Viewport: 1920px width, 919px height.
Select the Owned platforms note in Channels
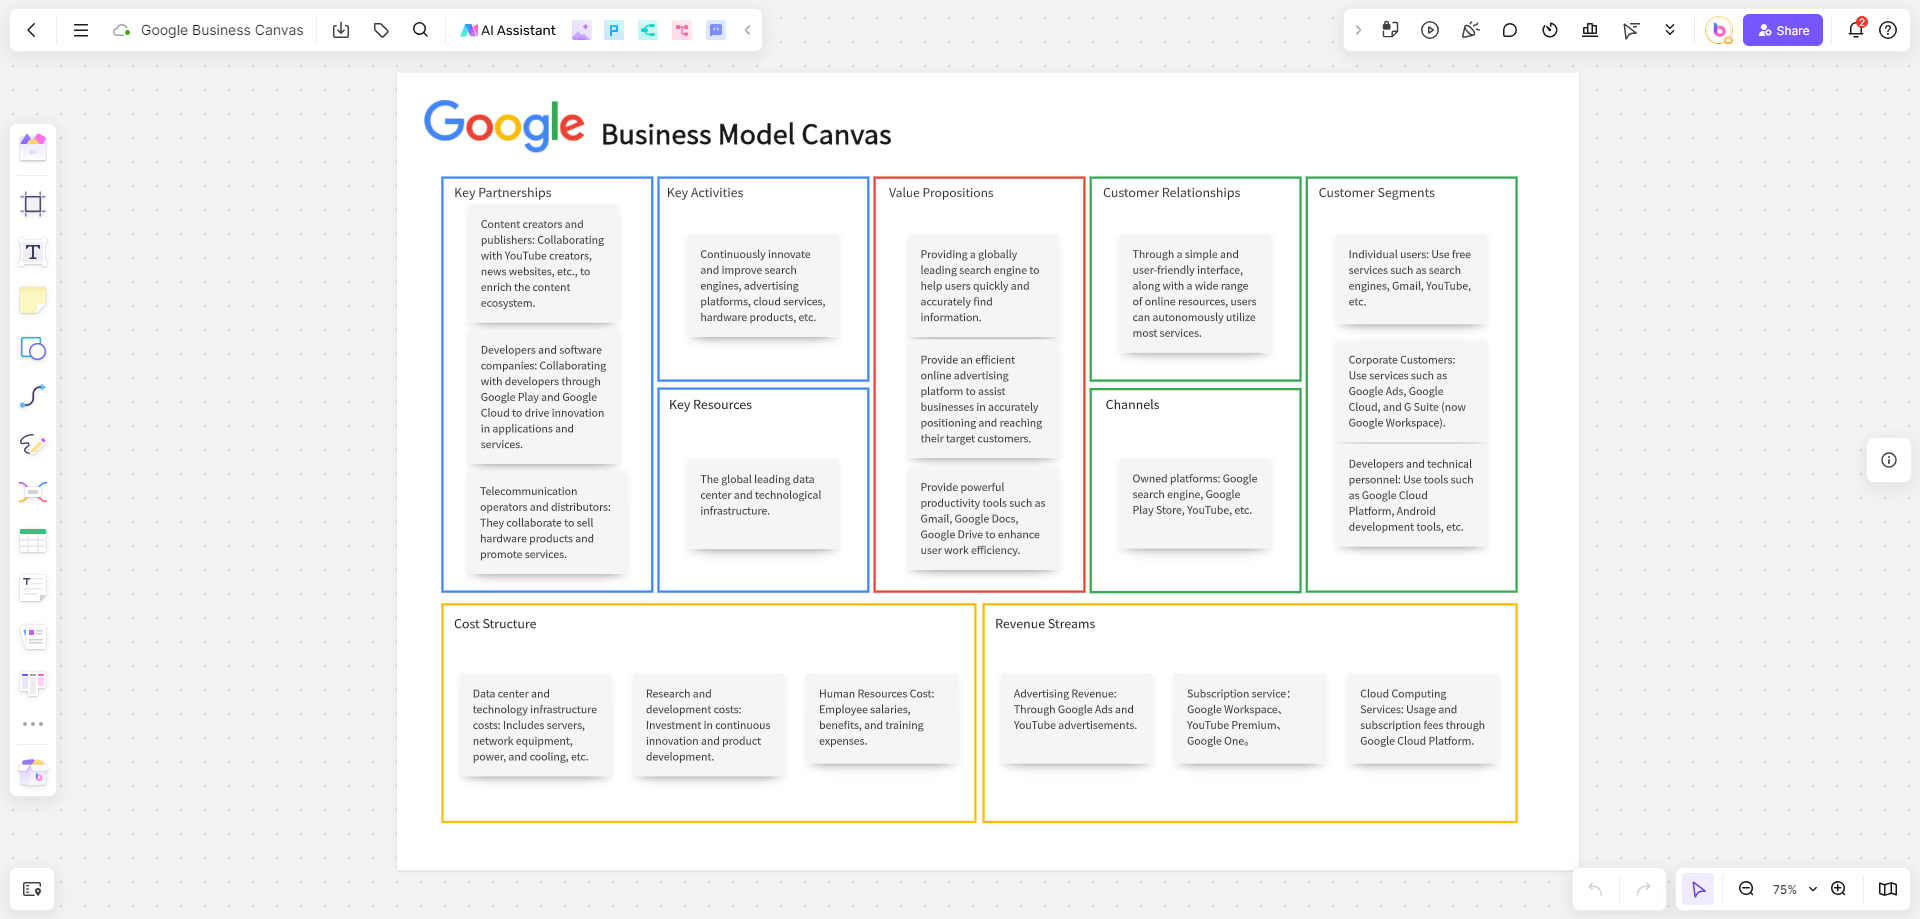click(x=1195, y=503)
